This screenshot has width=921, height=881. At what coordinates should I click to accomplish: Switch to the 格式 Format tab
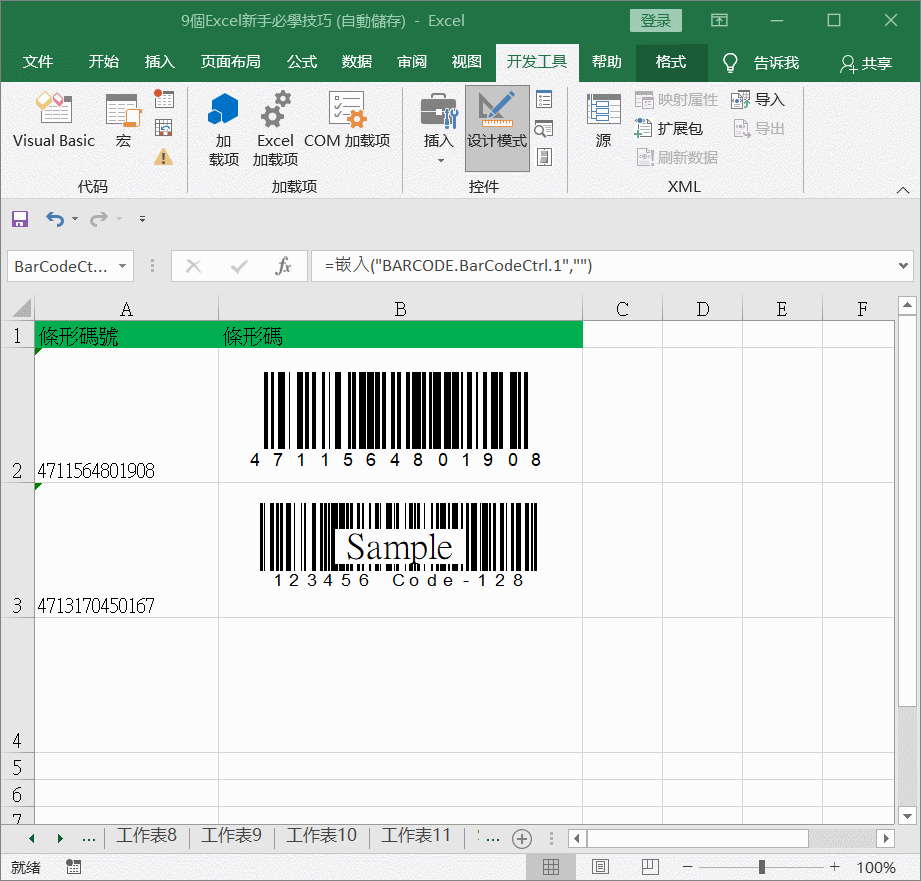coord(671,62)
